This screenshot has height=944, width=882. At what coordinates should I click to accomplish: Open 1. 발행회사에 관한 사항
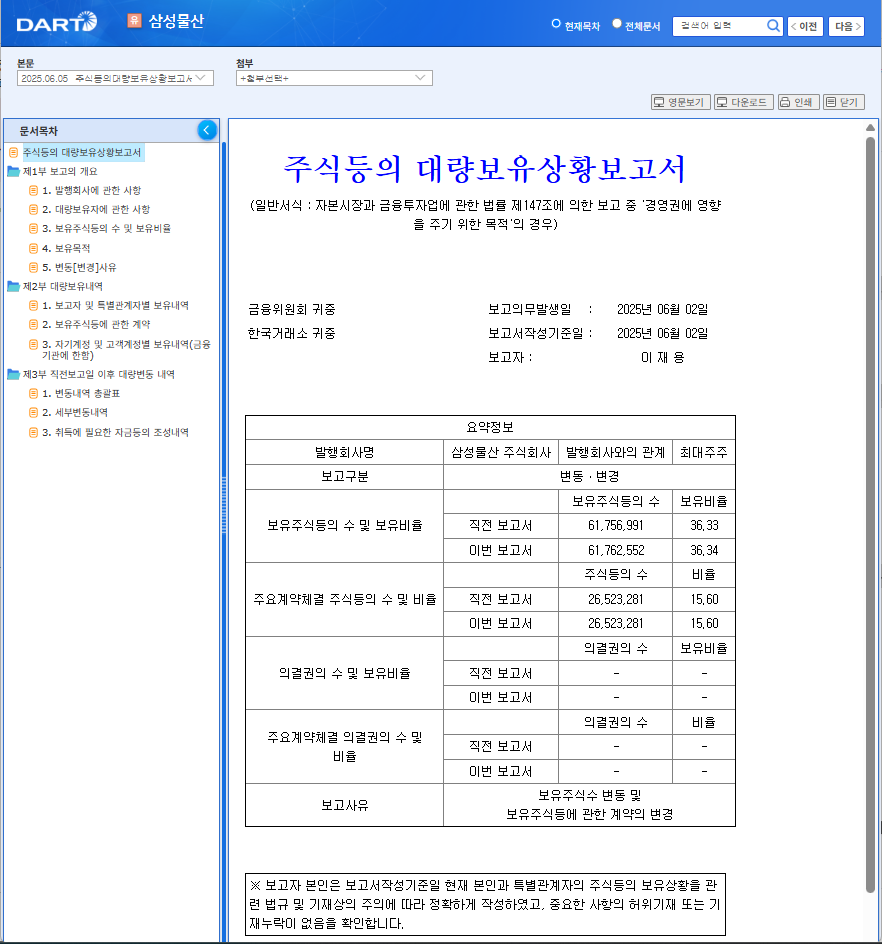(x=92, y=190)
